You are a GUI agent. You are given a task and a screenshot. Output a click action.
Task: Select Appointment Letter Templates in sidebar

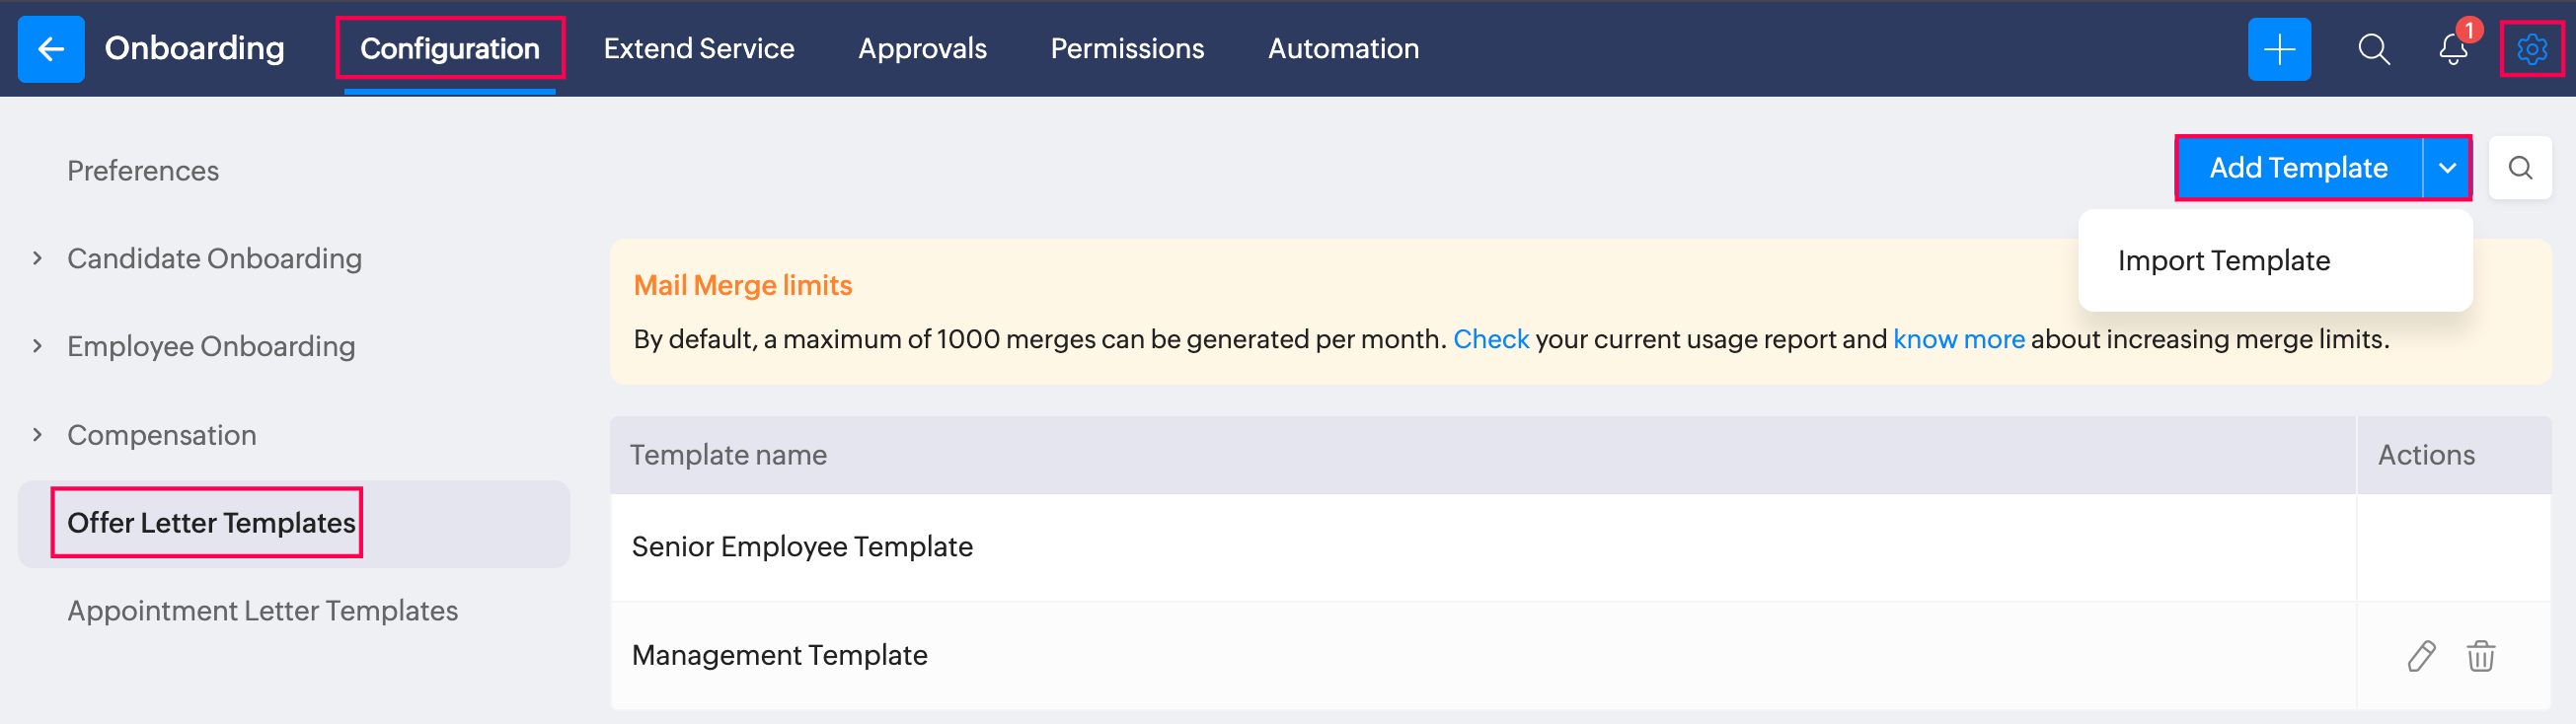pyautogui.click(x=262, y=611)
